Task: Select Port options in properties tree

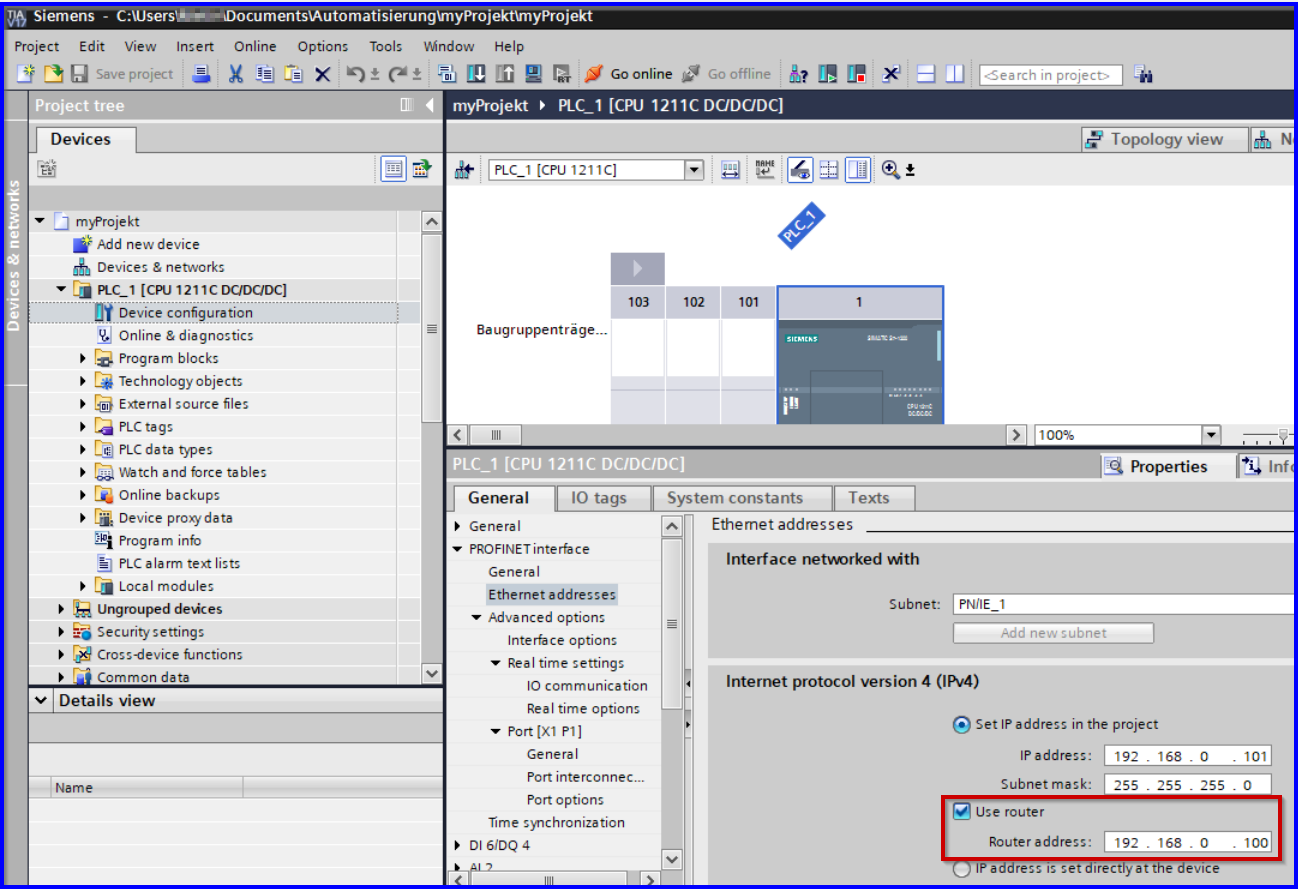Action: tap(565, 800)
